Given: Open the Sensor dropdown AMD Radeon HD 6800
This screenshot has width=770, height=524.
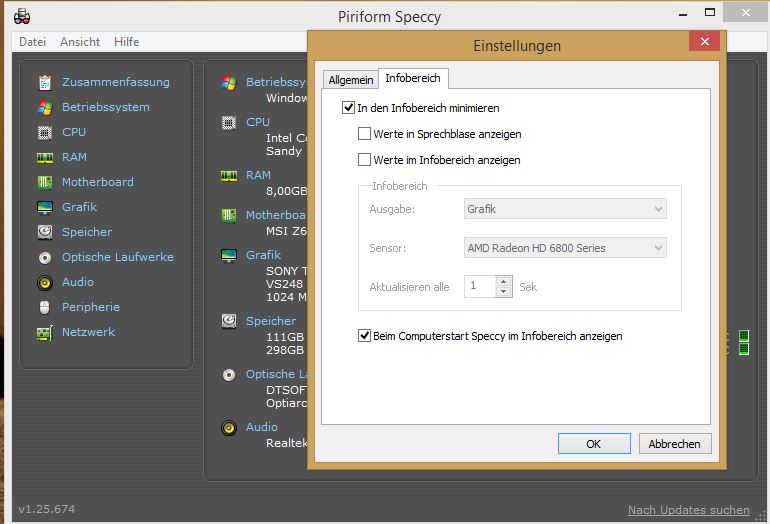Looking at the screenshot, I should (565, 248).
